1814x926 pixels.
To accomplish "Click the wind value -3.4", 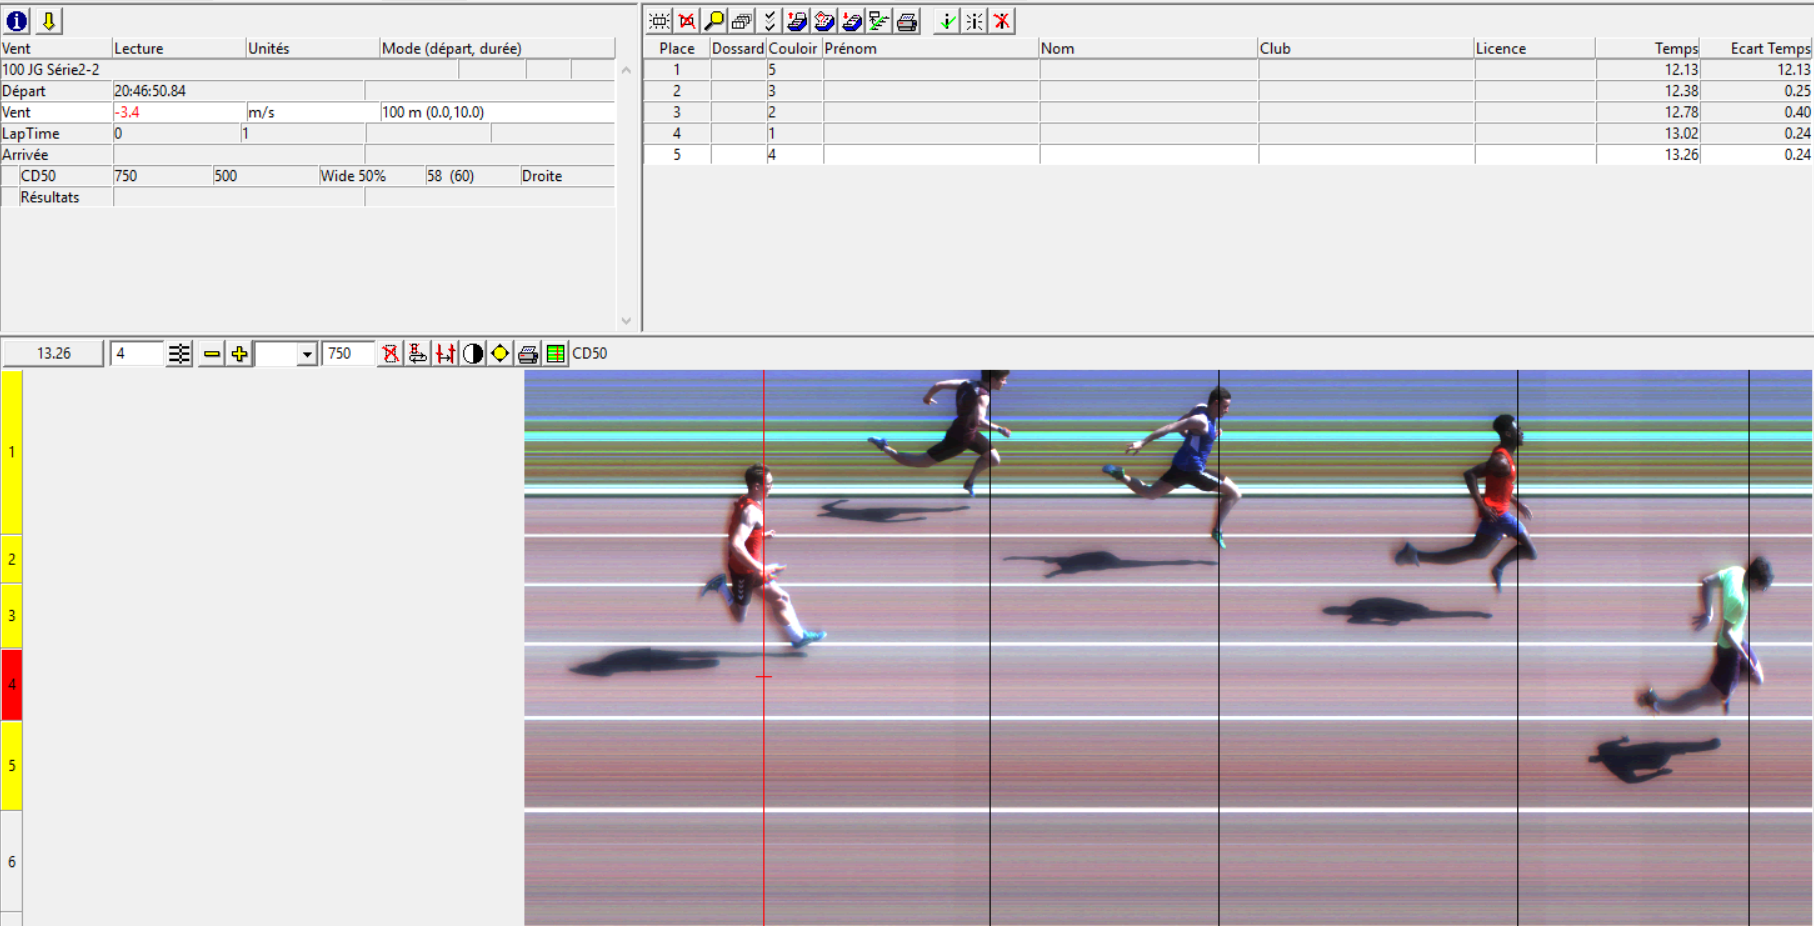I will click(x=127, y=112).
